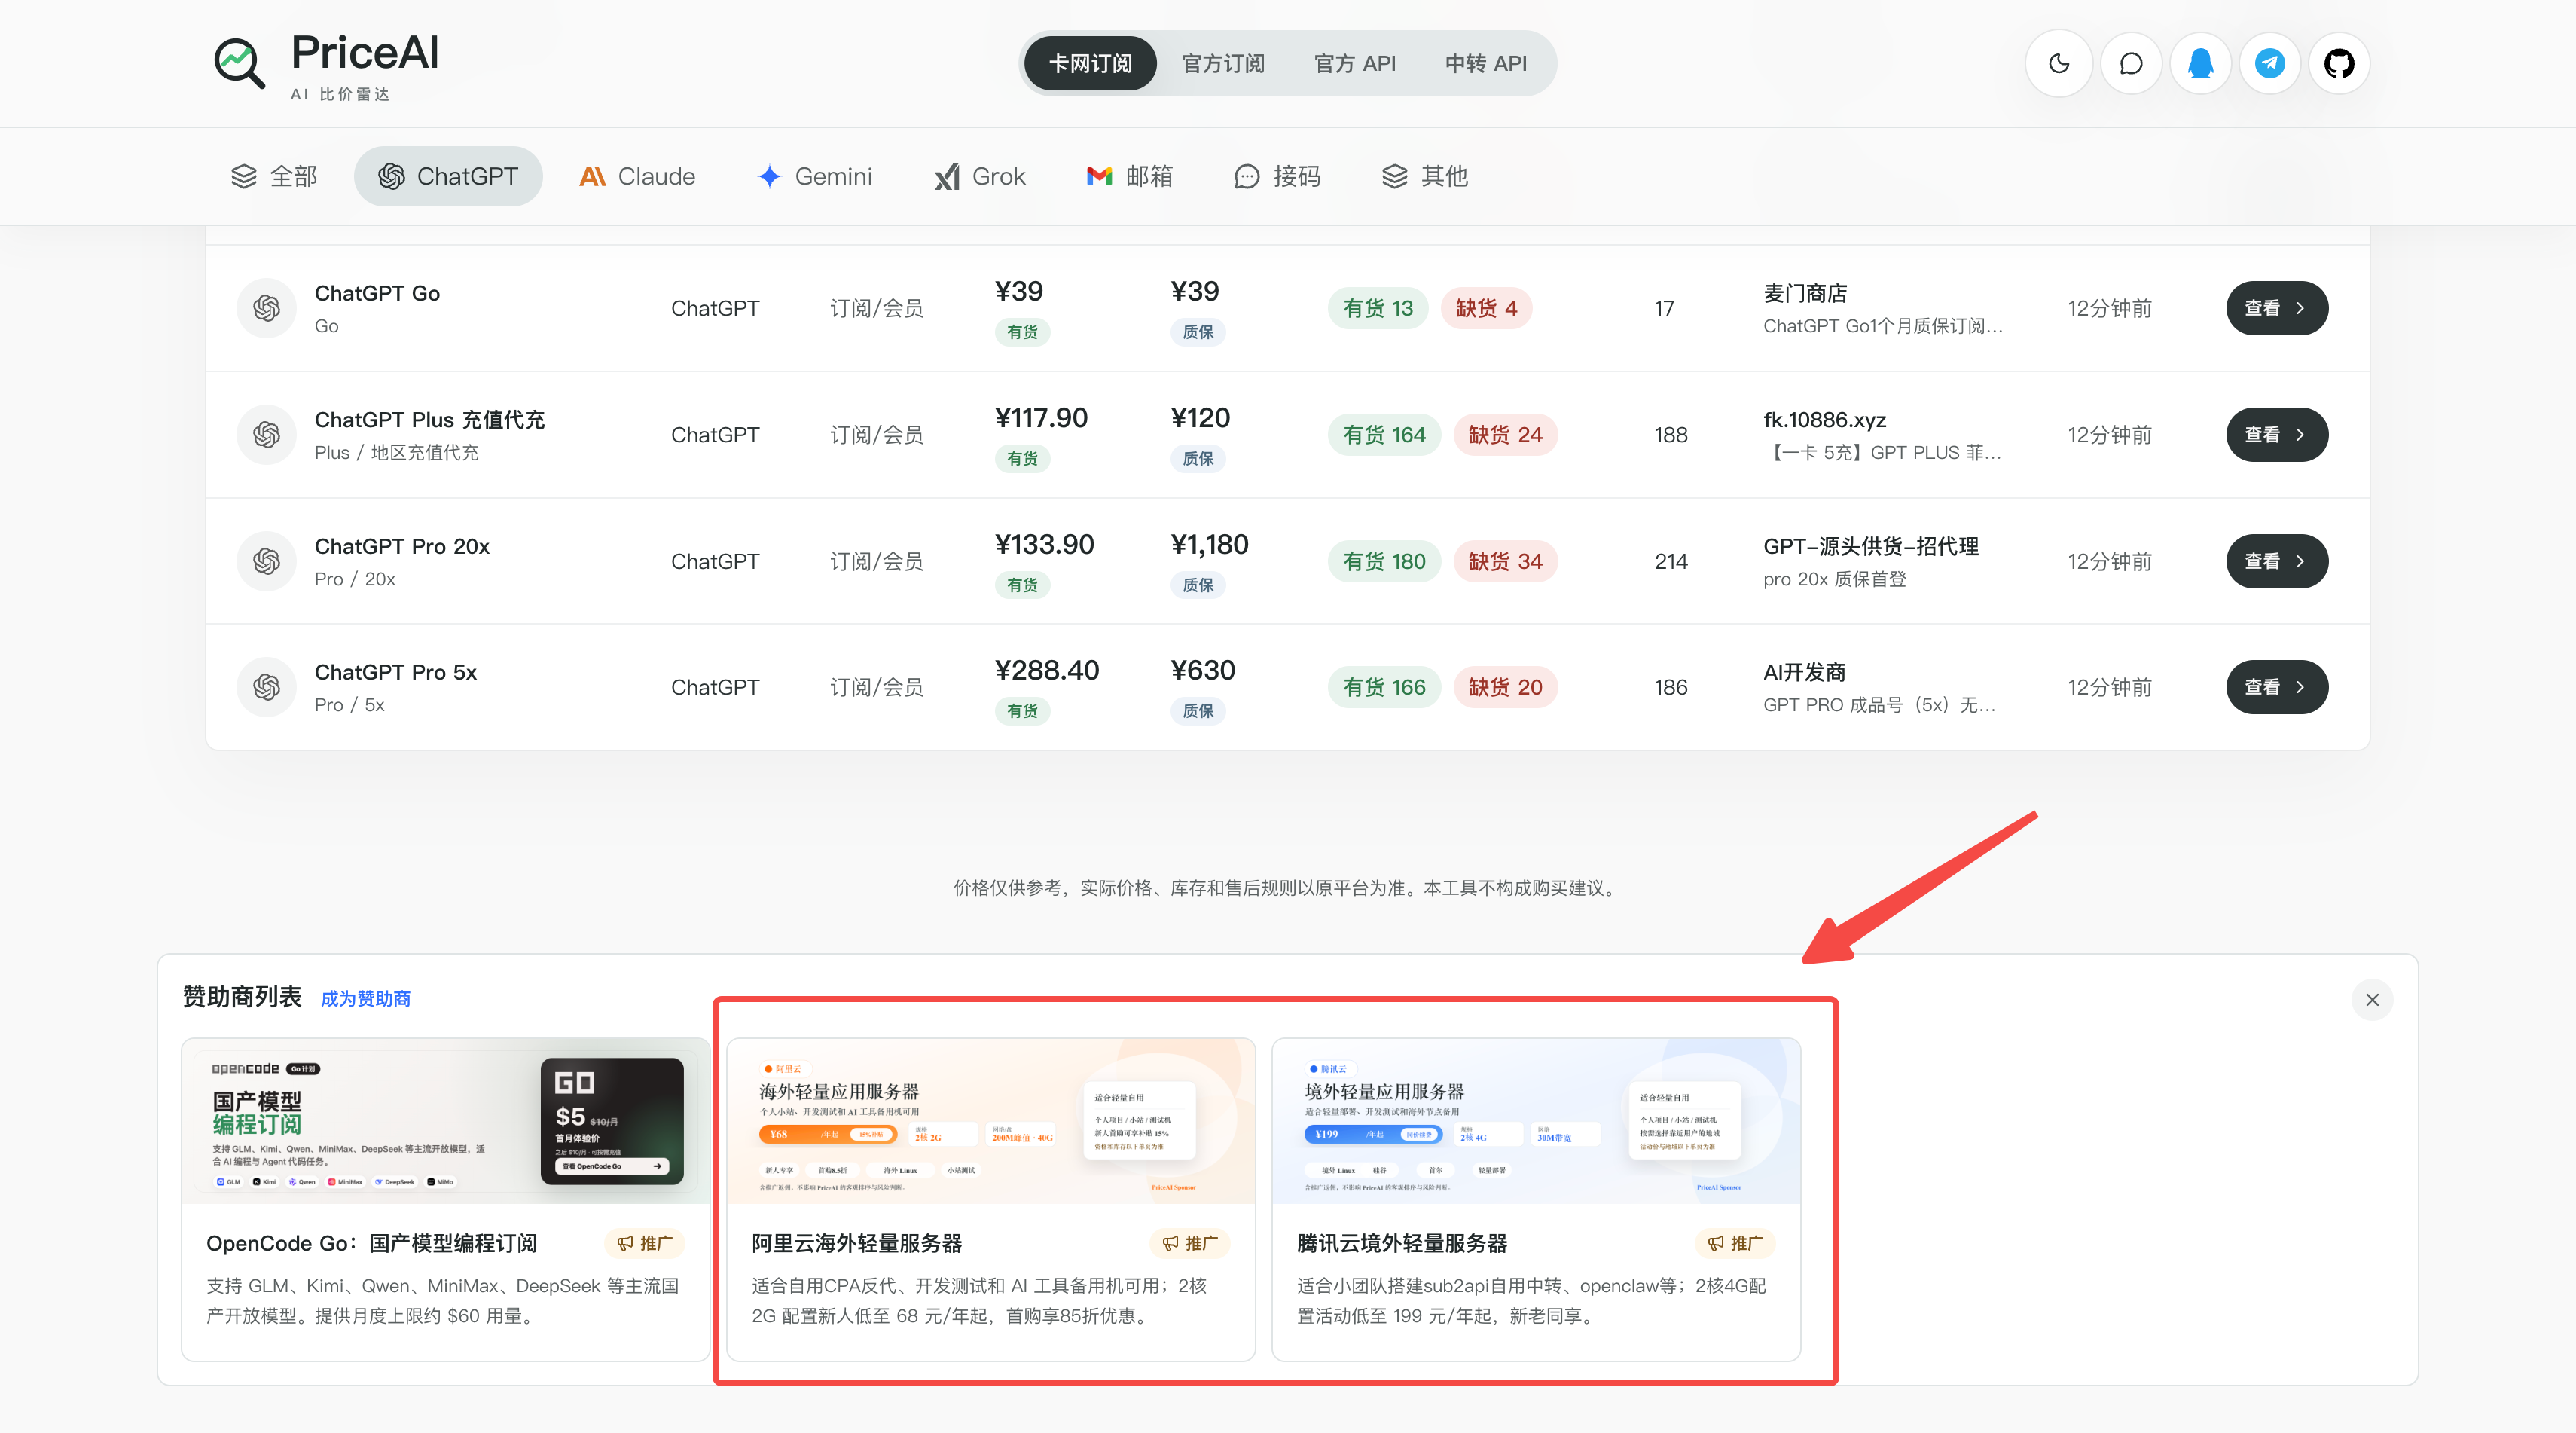Open the 阿里云 海外轻量应用服务器 banner thumbnail
Viewport: 2576px width, 1433px height.
pos(990,1121)
